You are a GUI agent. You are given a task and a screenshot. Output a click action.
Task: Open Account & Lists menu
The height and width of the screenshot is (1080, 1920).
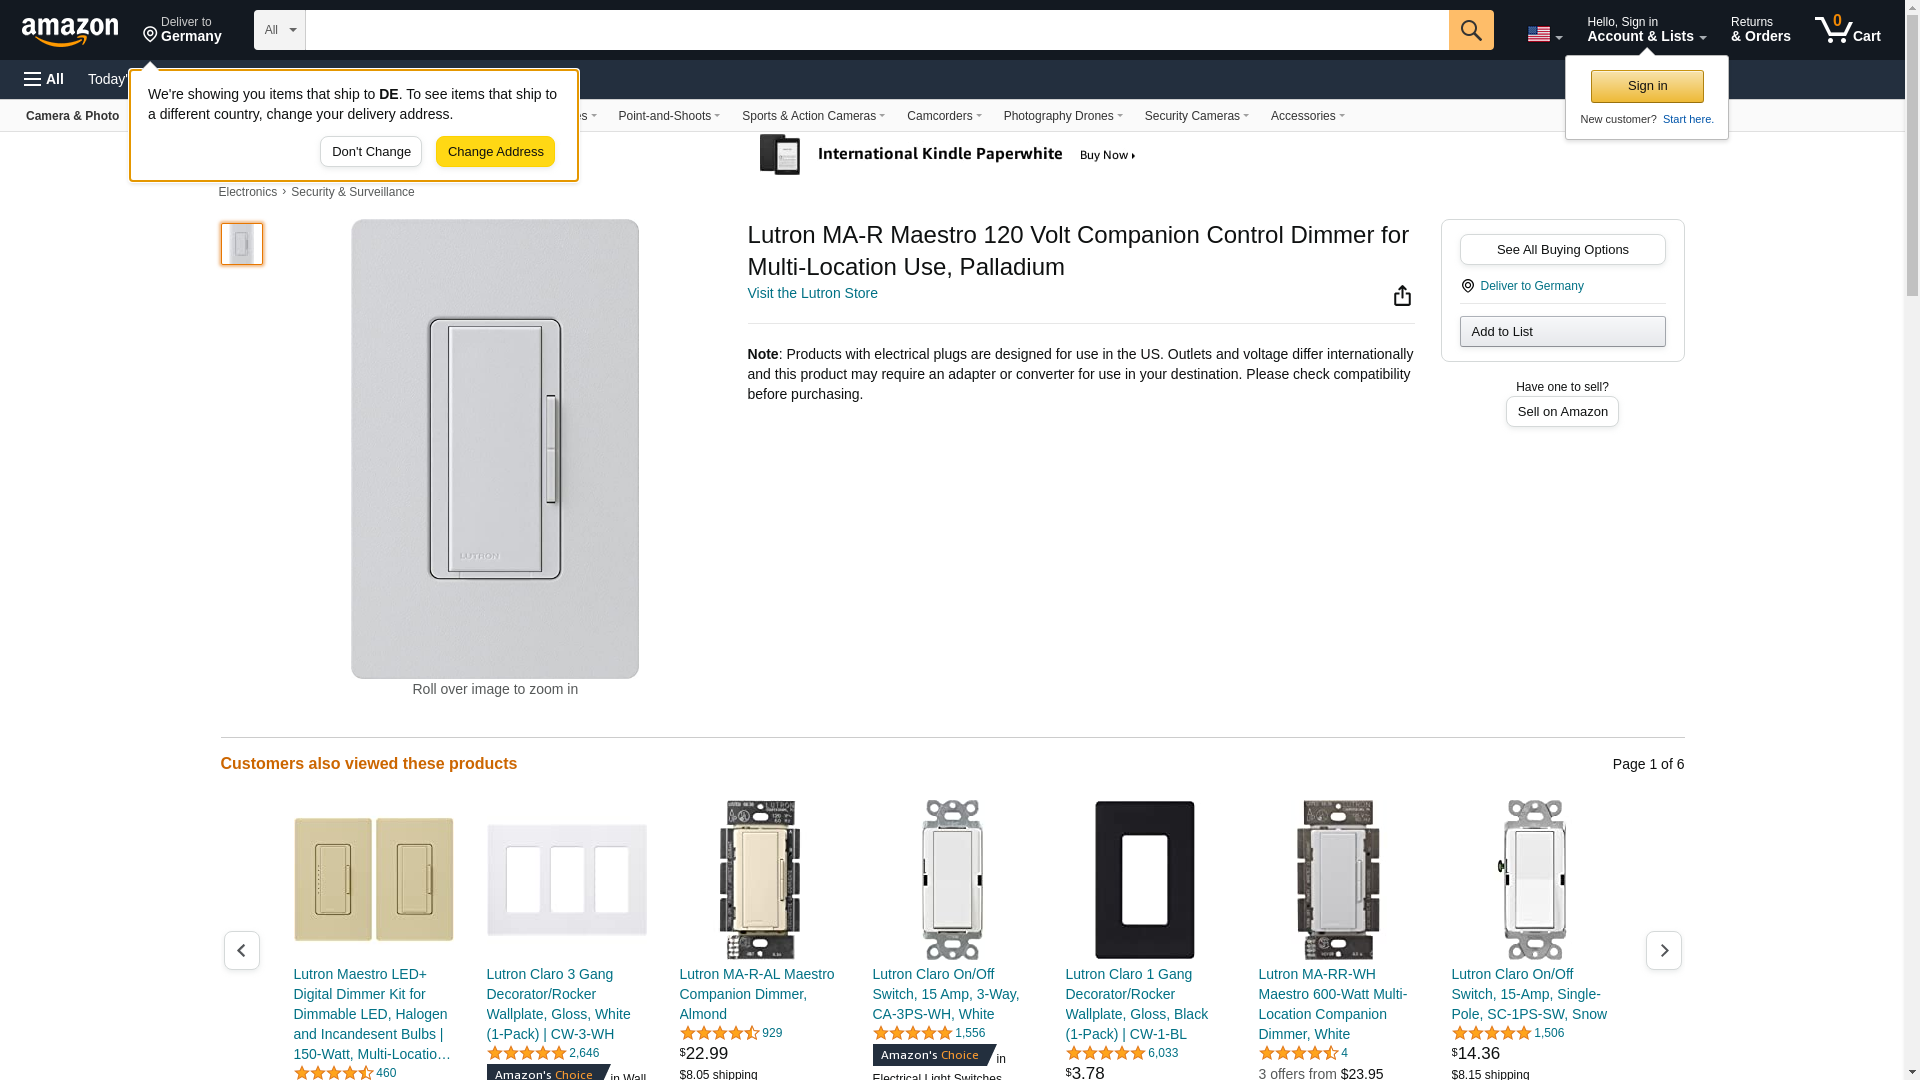click(1646, 30)
